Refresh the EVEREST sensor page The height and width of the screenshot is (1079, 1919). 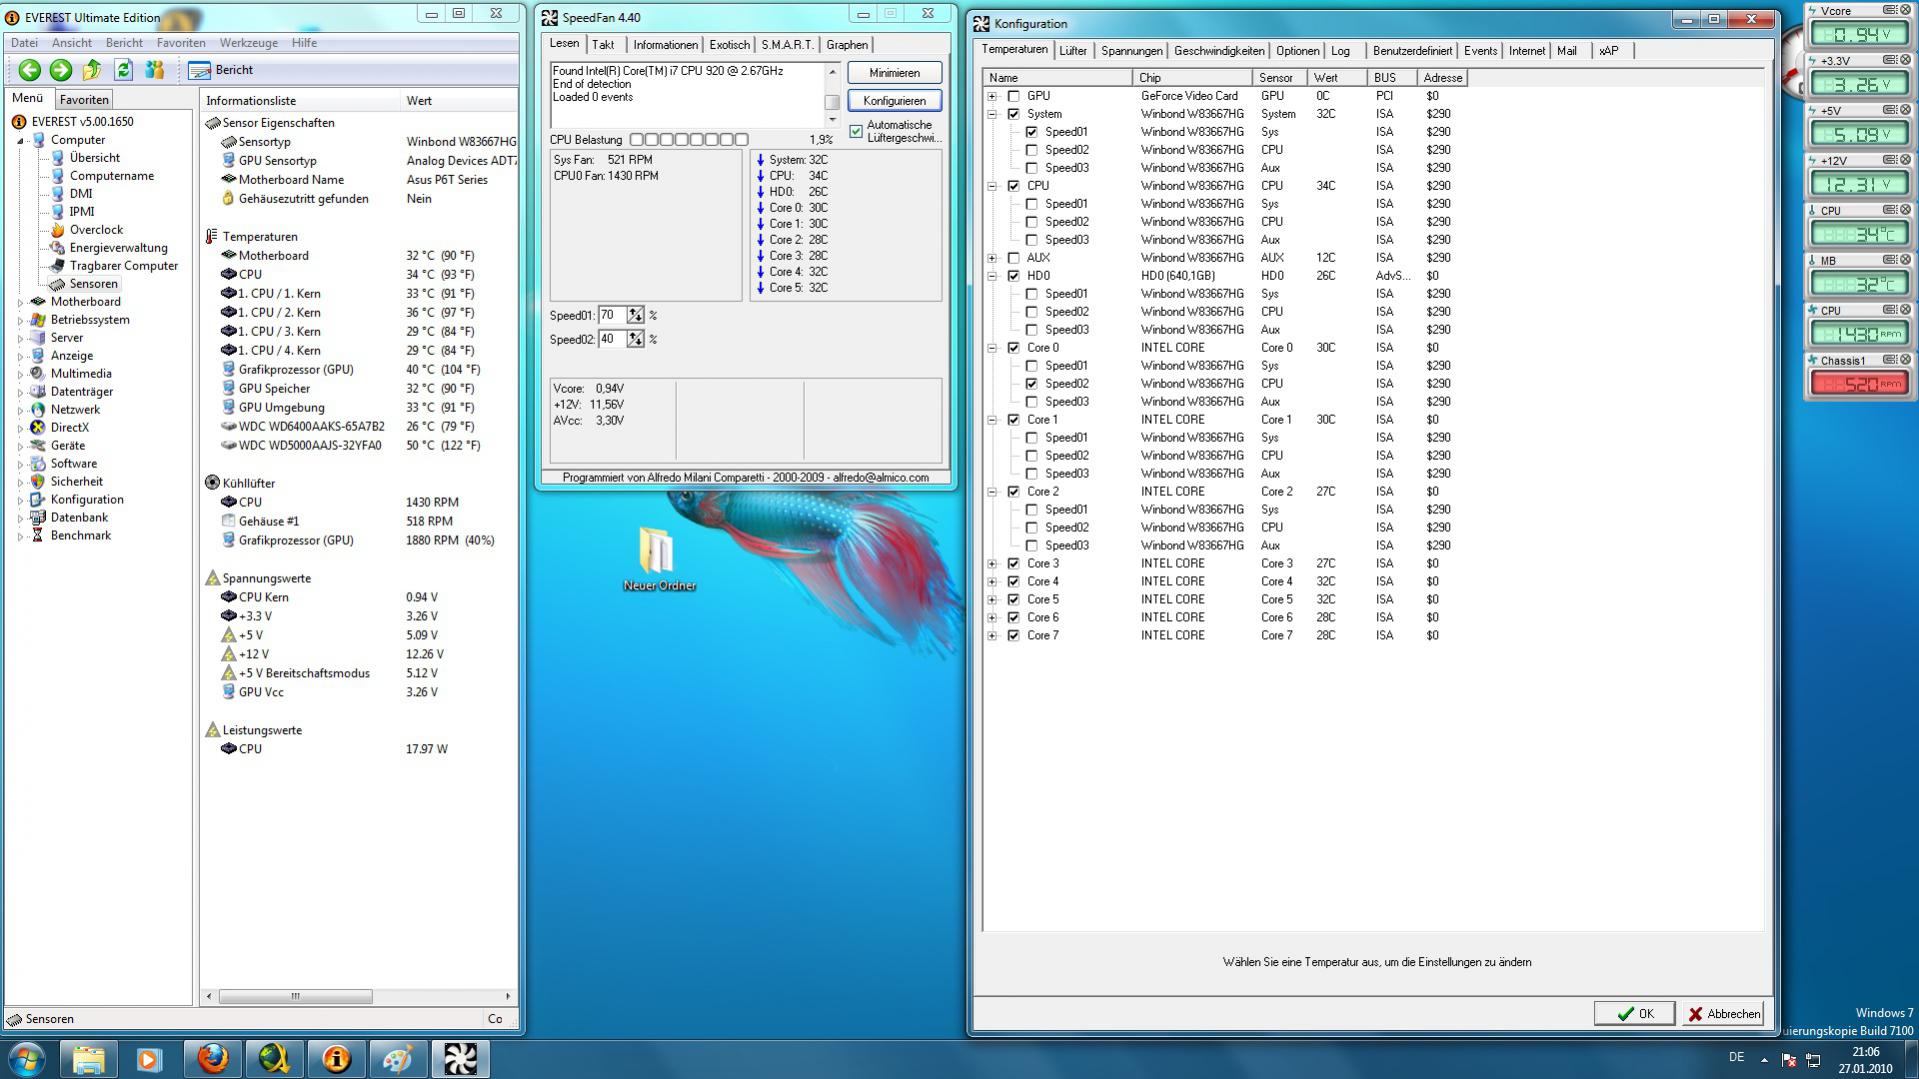pos(123,70)
